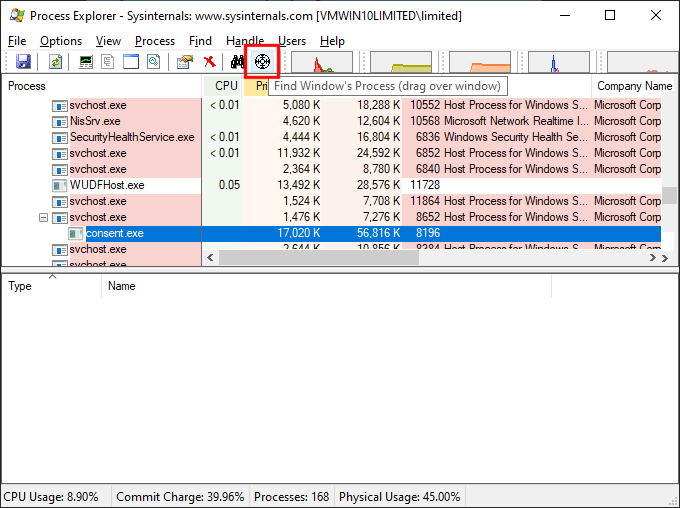Click the binoculars Find Handle icon
680x508 pixels.
(x=237, y=62)
